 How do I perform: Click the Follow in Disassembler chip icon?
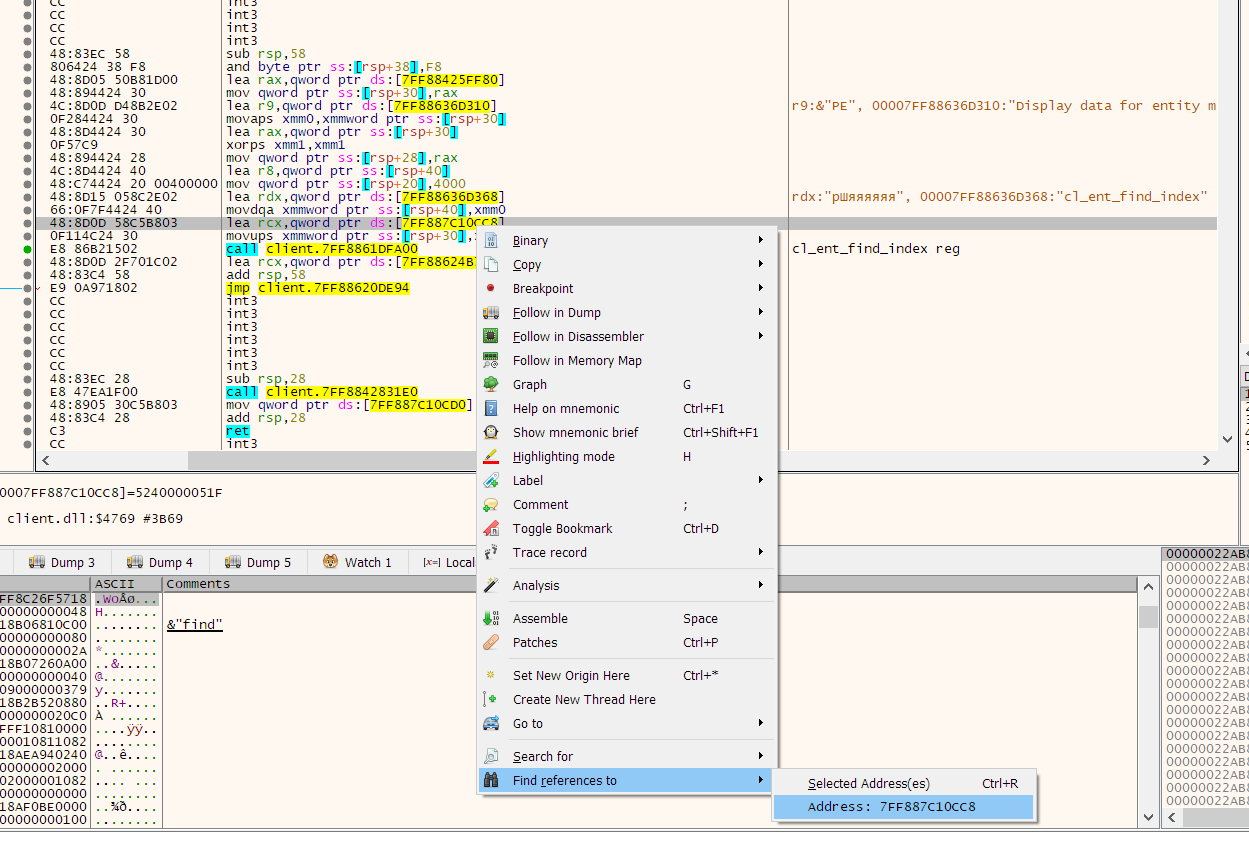point(491,336)
